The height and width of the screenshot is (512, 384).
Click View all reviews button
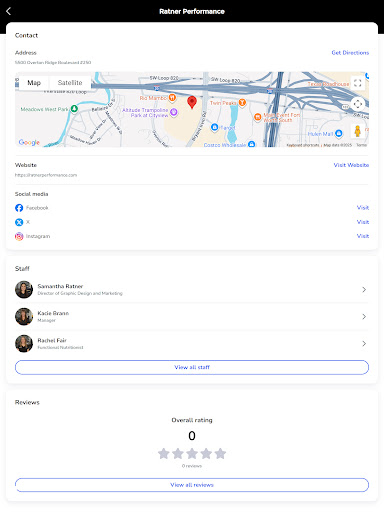(192, 485)
